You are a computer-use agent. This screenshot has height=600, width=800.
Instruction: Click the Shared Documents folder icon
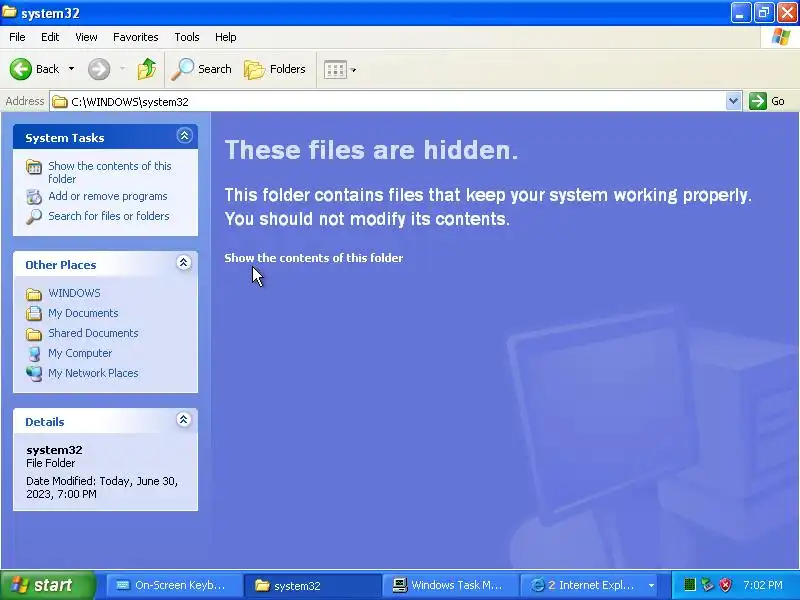[x=34, y=334]
